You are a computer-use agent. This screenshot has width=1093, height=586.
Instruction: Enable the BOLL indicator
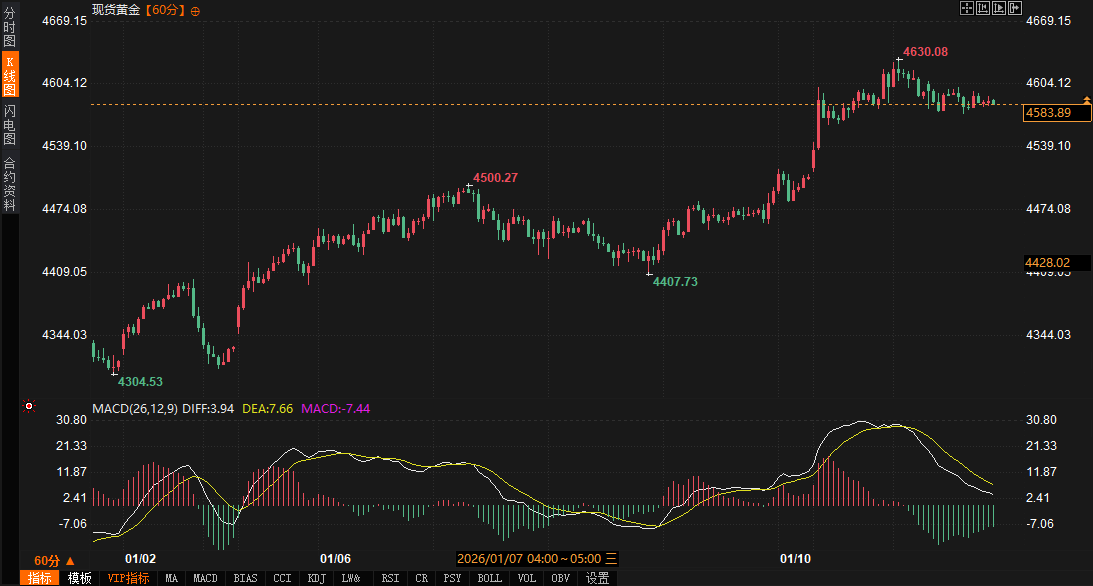tap(490, 578)
